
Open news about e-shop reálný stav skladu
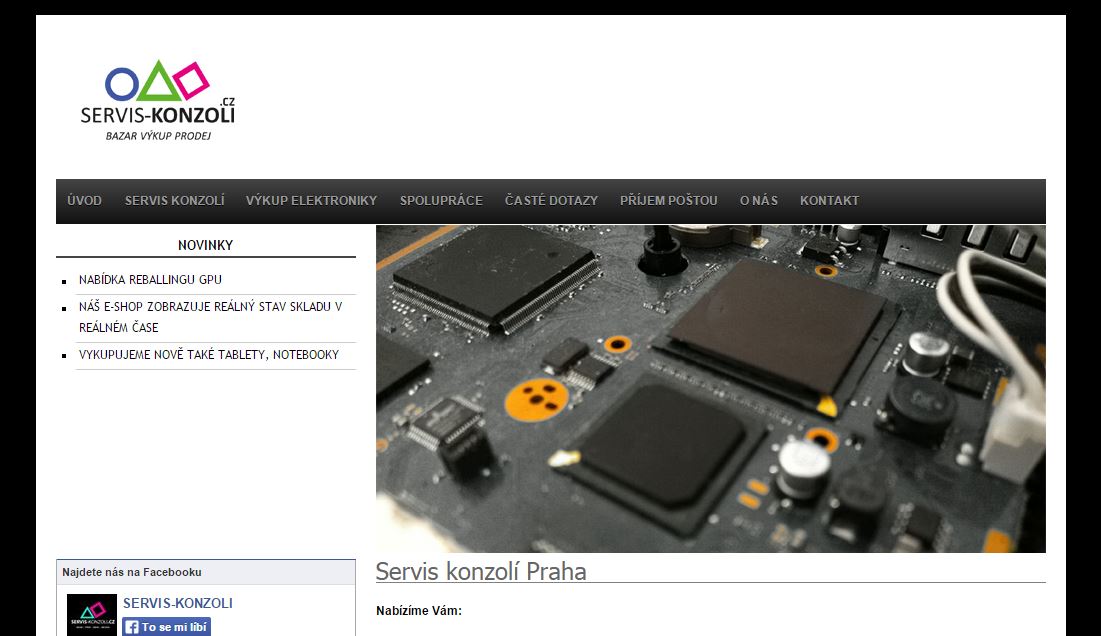(211, 317)
